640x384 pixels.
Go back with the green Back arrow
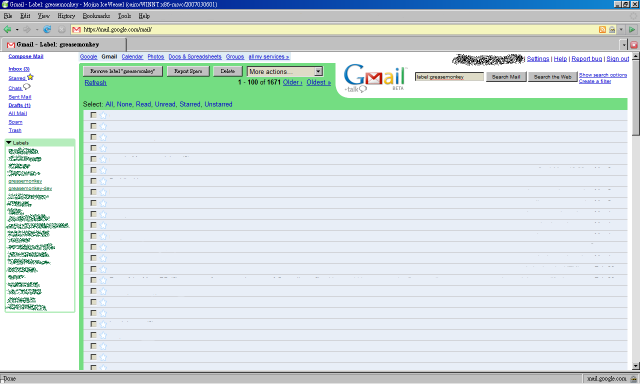tap(7, 29)
